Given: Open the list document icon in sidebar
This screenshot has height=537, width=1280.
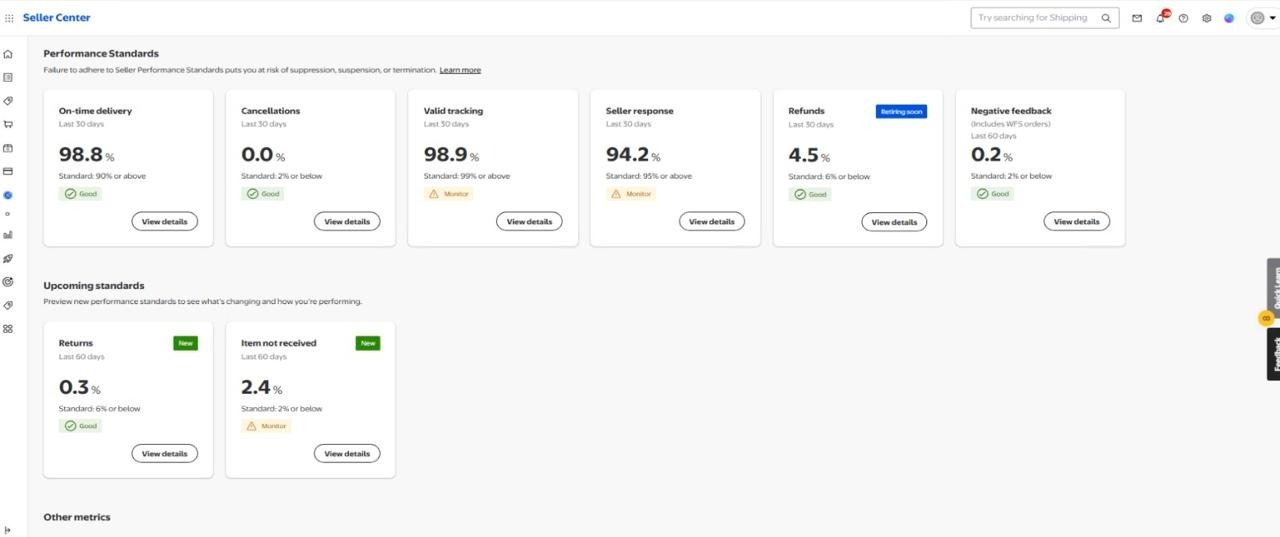Looking at the screenshot, I should [8, 77].
